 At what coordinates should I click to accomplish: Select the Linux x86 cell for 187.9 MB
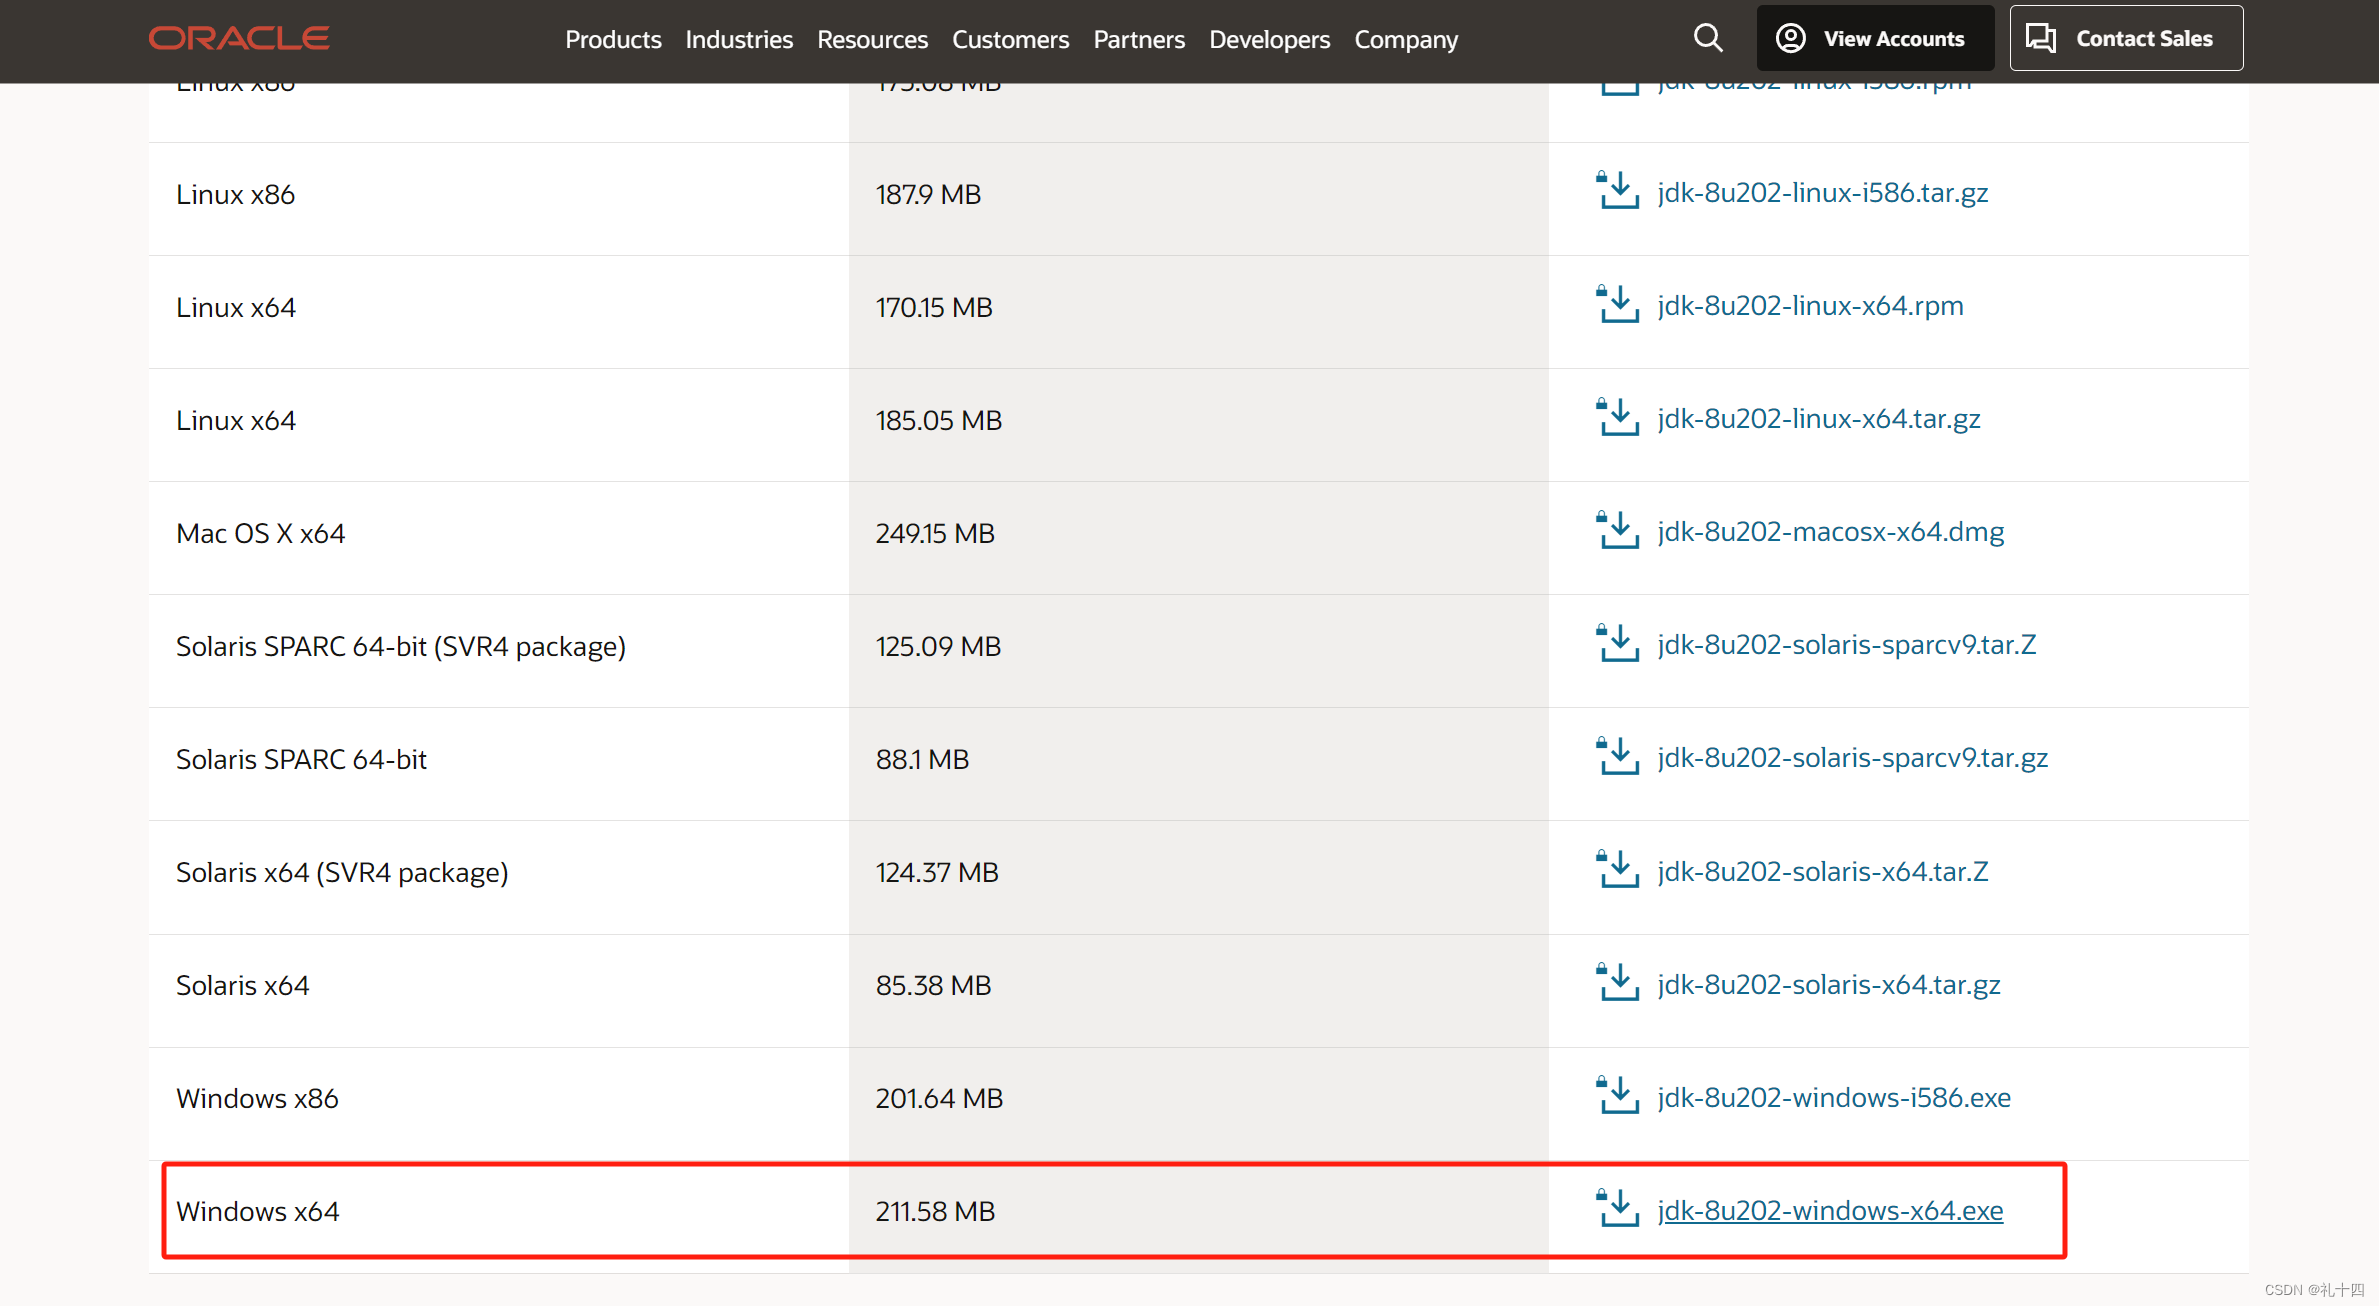point(499,198)
